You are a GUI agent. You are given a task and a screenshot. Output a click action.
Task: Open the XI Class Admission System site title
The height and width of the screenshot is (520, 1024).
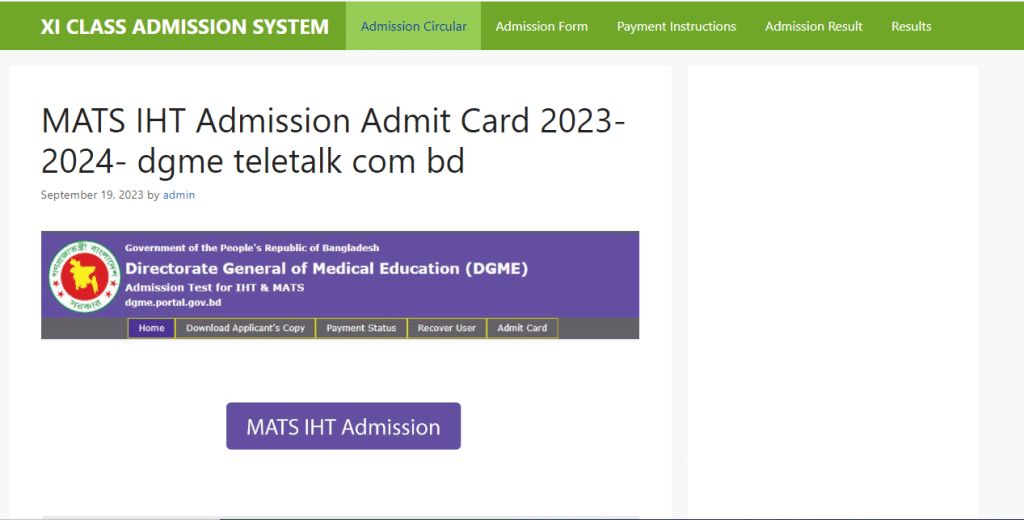185,26
